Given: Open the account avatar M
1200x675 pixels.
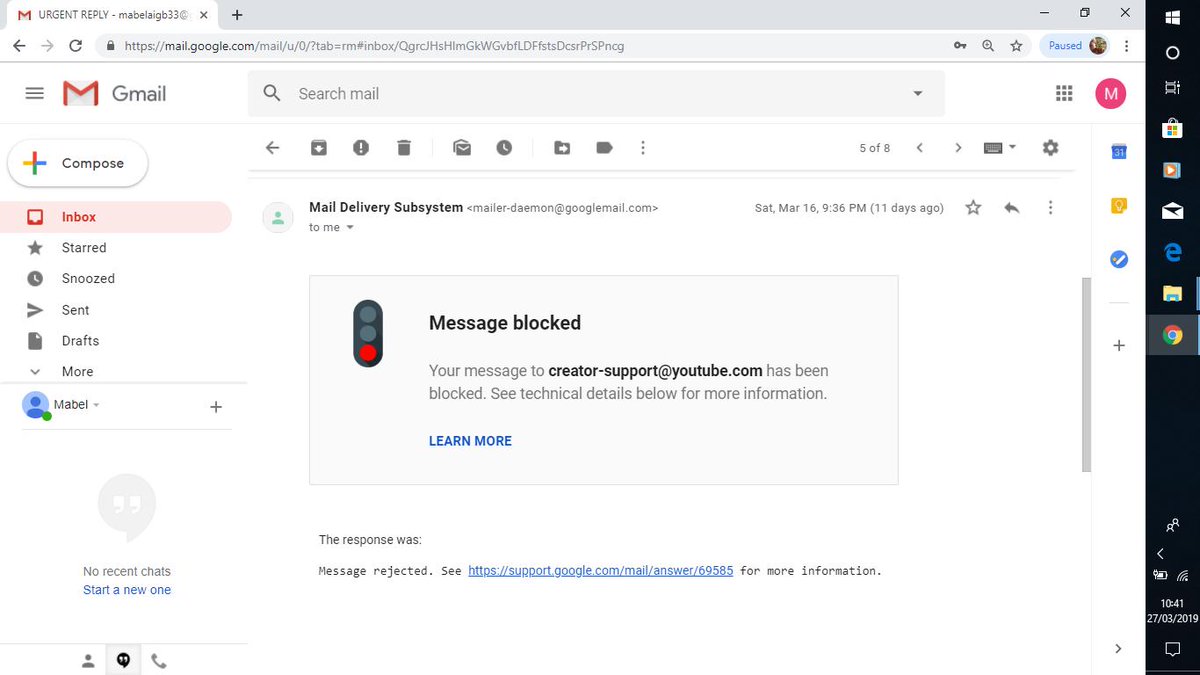Looking at the screenshot, I should pos(1110,94).
